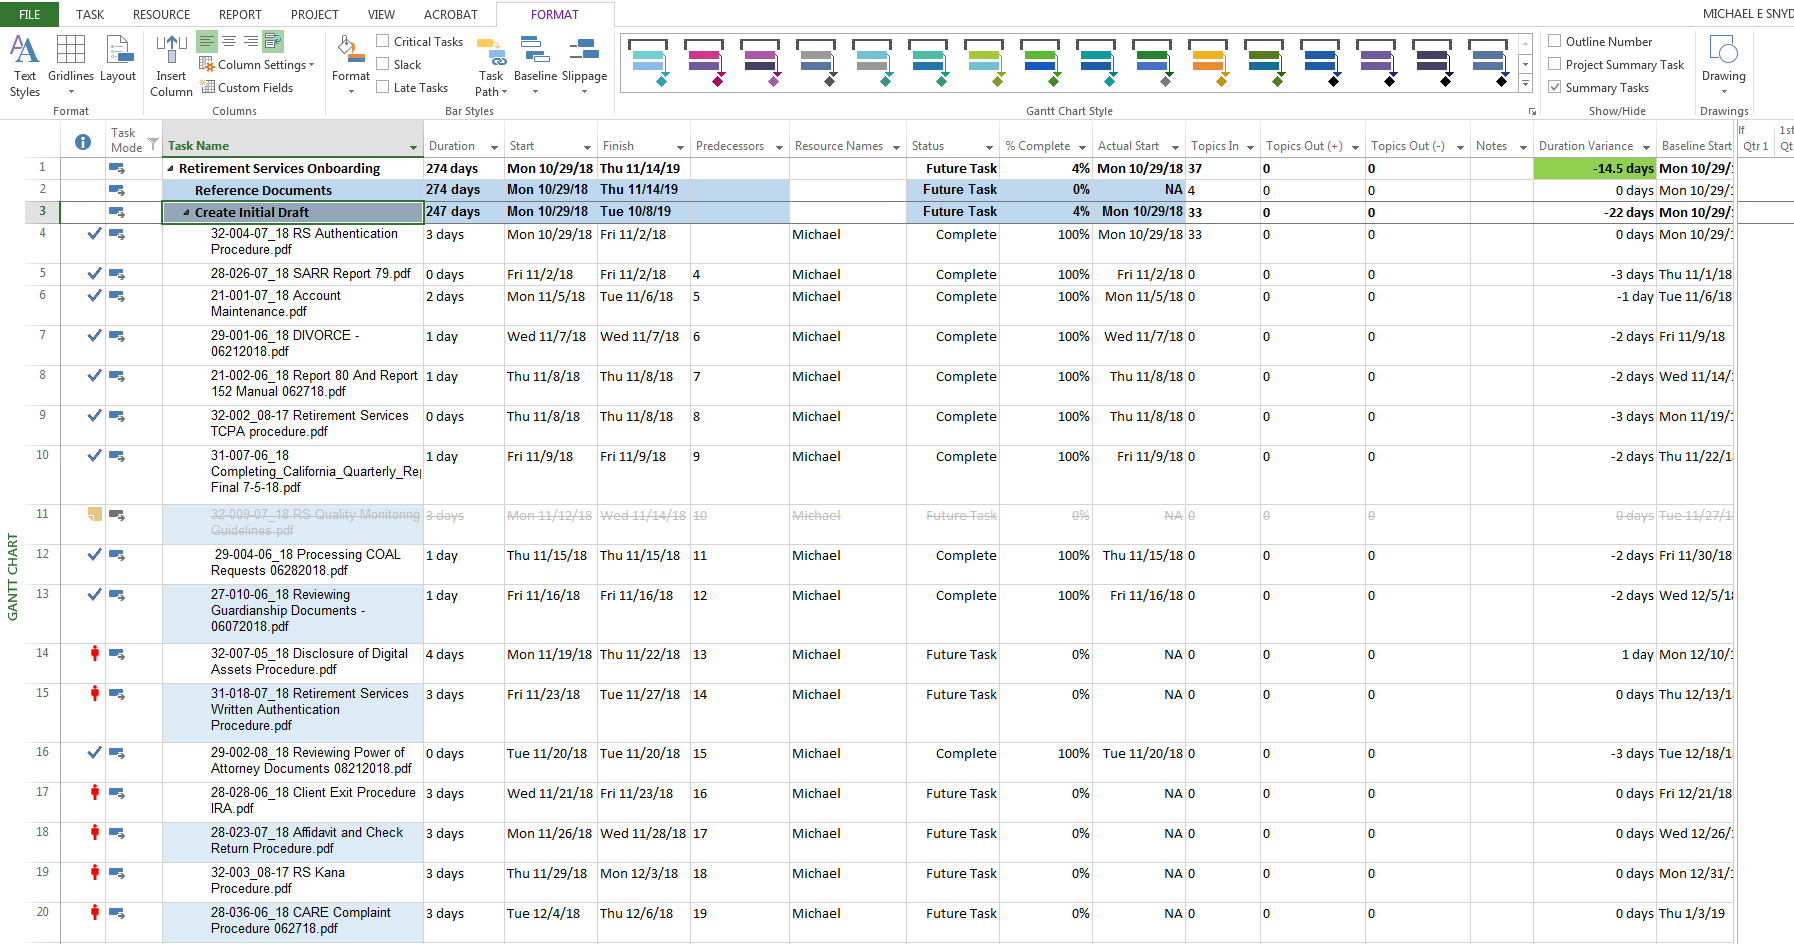Viewport: 1794px width, 944px height.
Task: Click the -14.5 days duration variance cell
Action: [x=1594, y=169]
